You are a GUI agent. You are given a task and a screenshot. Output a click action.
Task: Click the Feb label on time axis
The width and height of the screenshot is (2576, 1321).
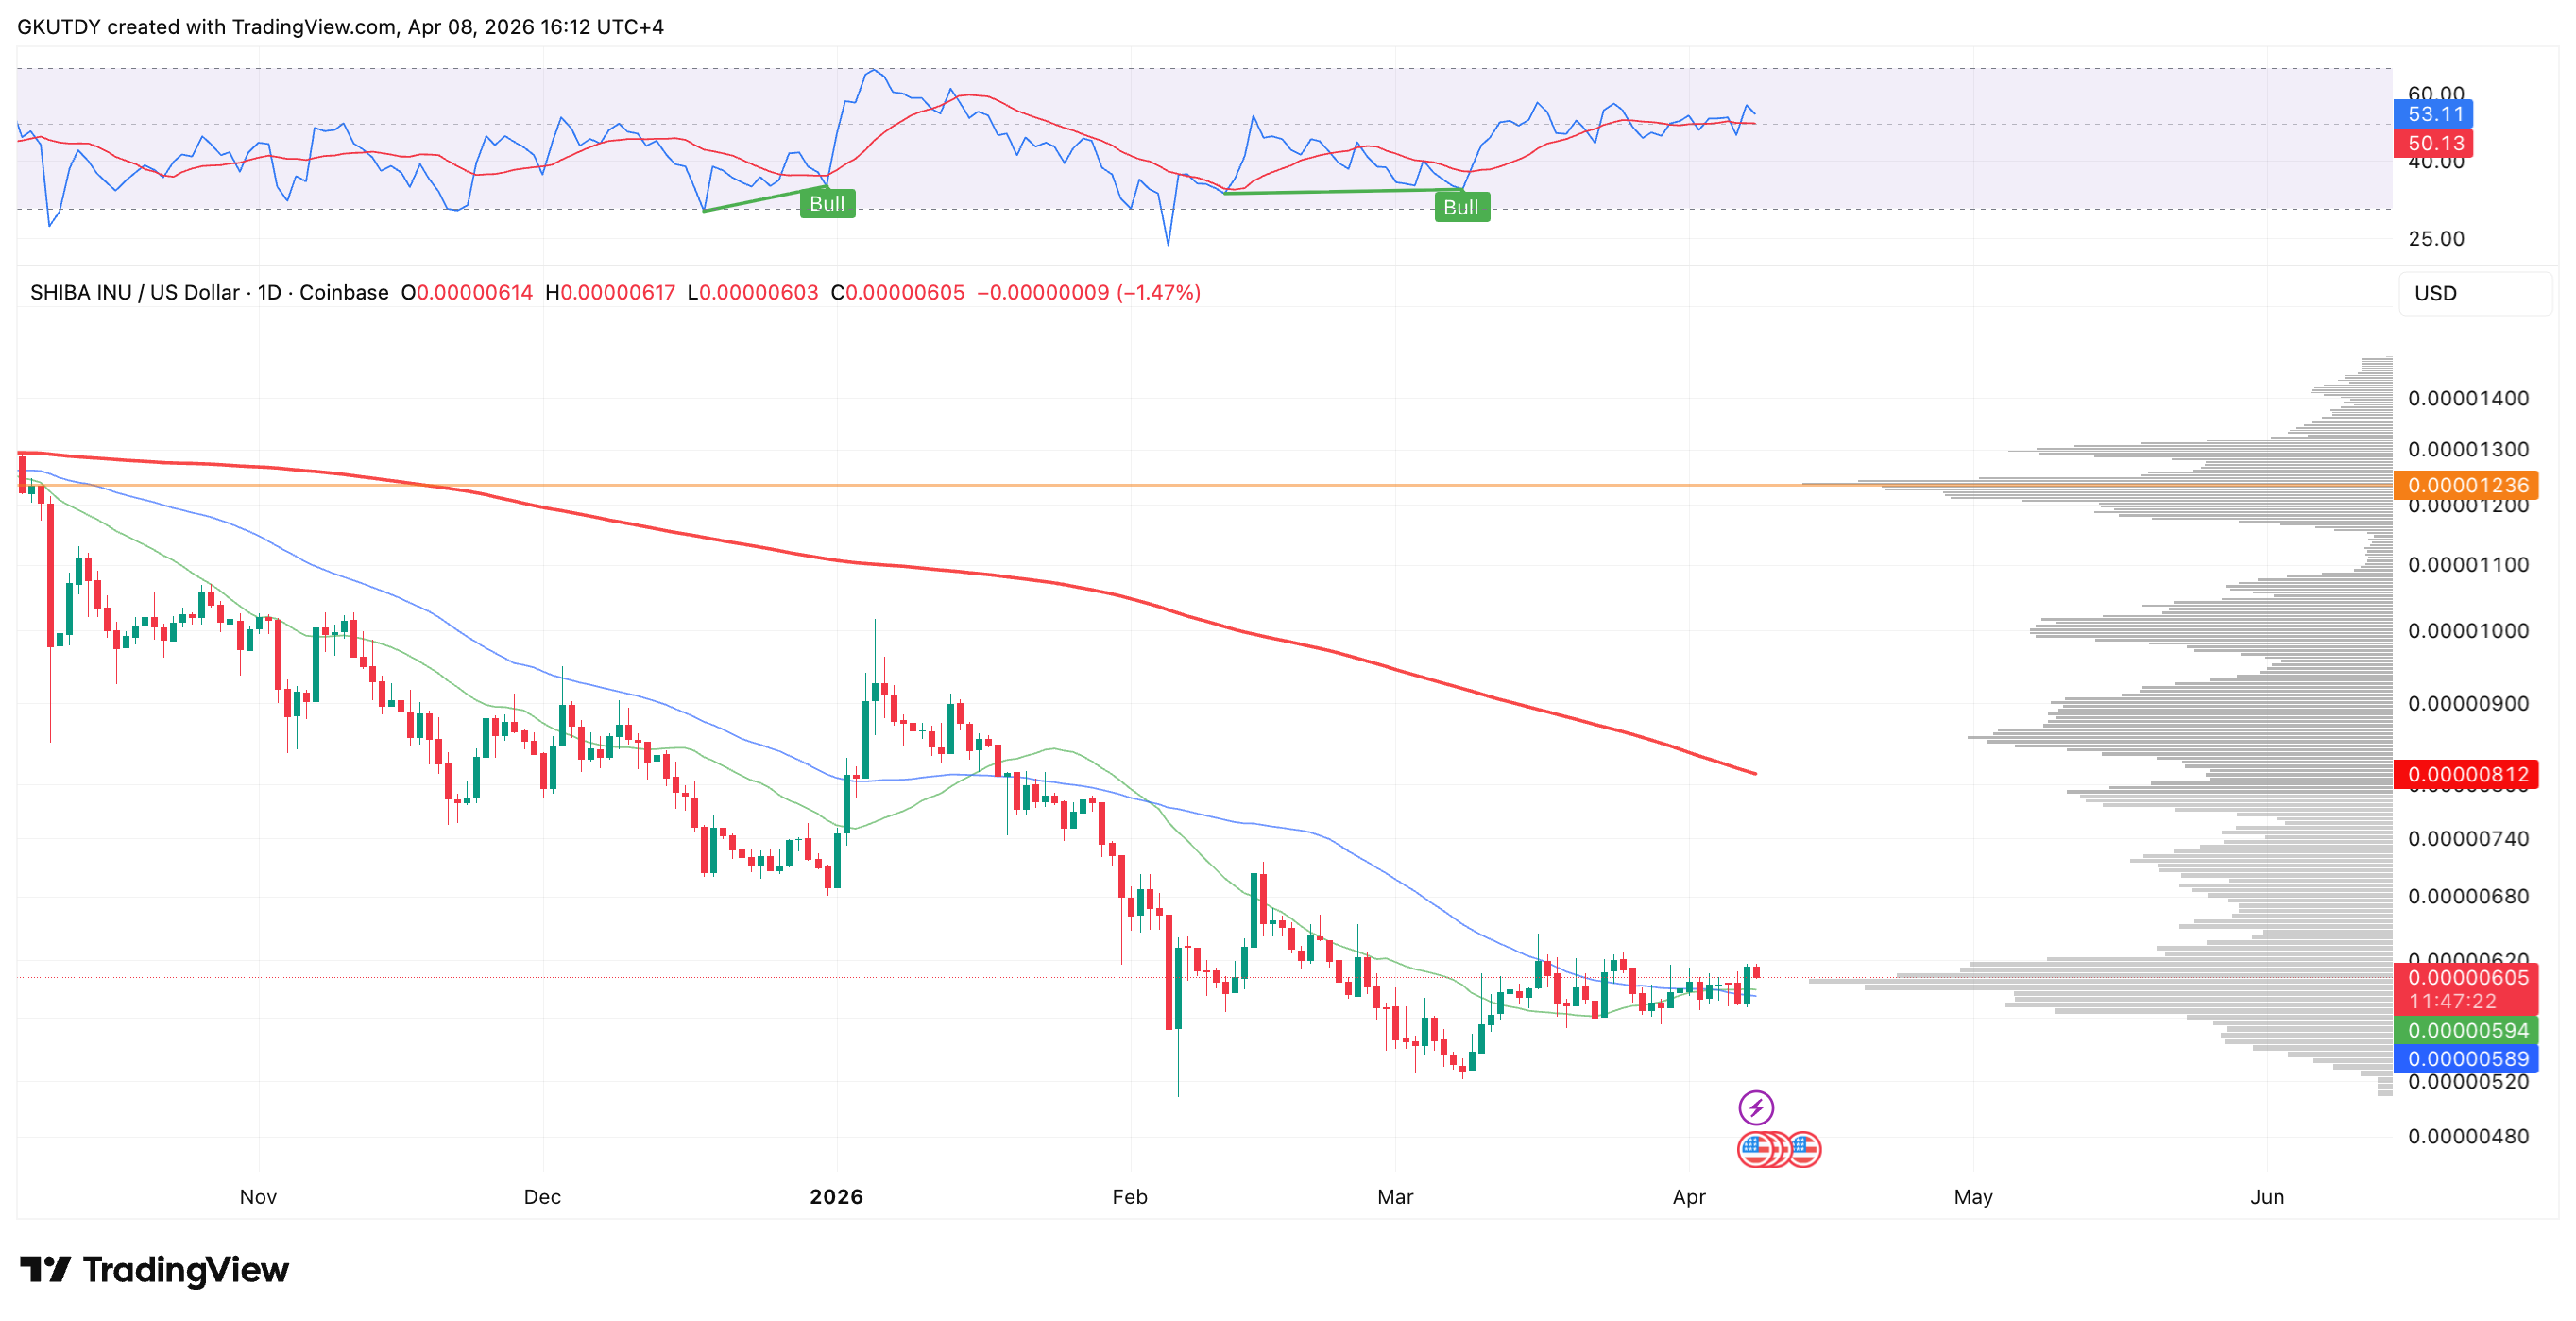click(1129, 1196)
